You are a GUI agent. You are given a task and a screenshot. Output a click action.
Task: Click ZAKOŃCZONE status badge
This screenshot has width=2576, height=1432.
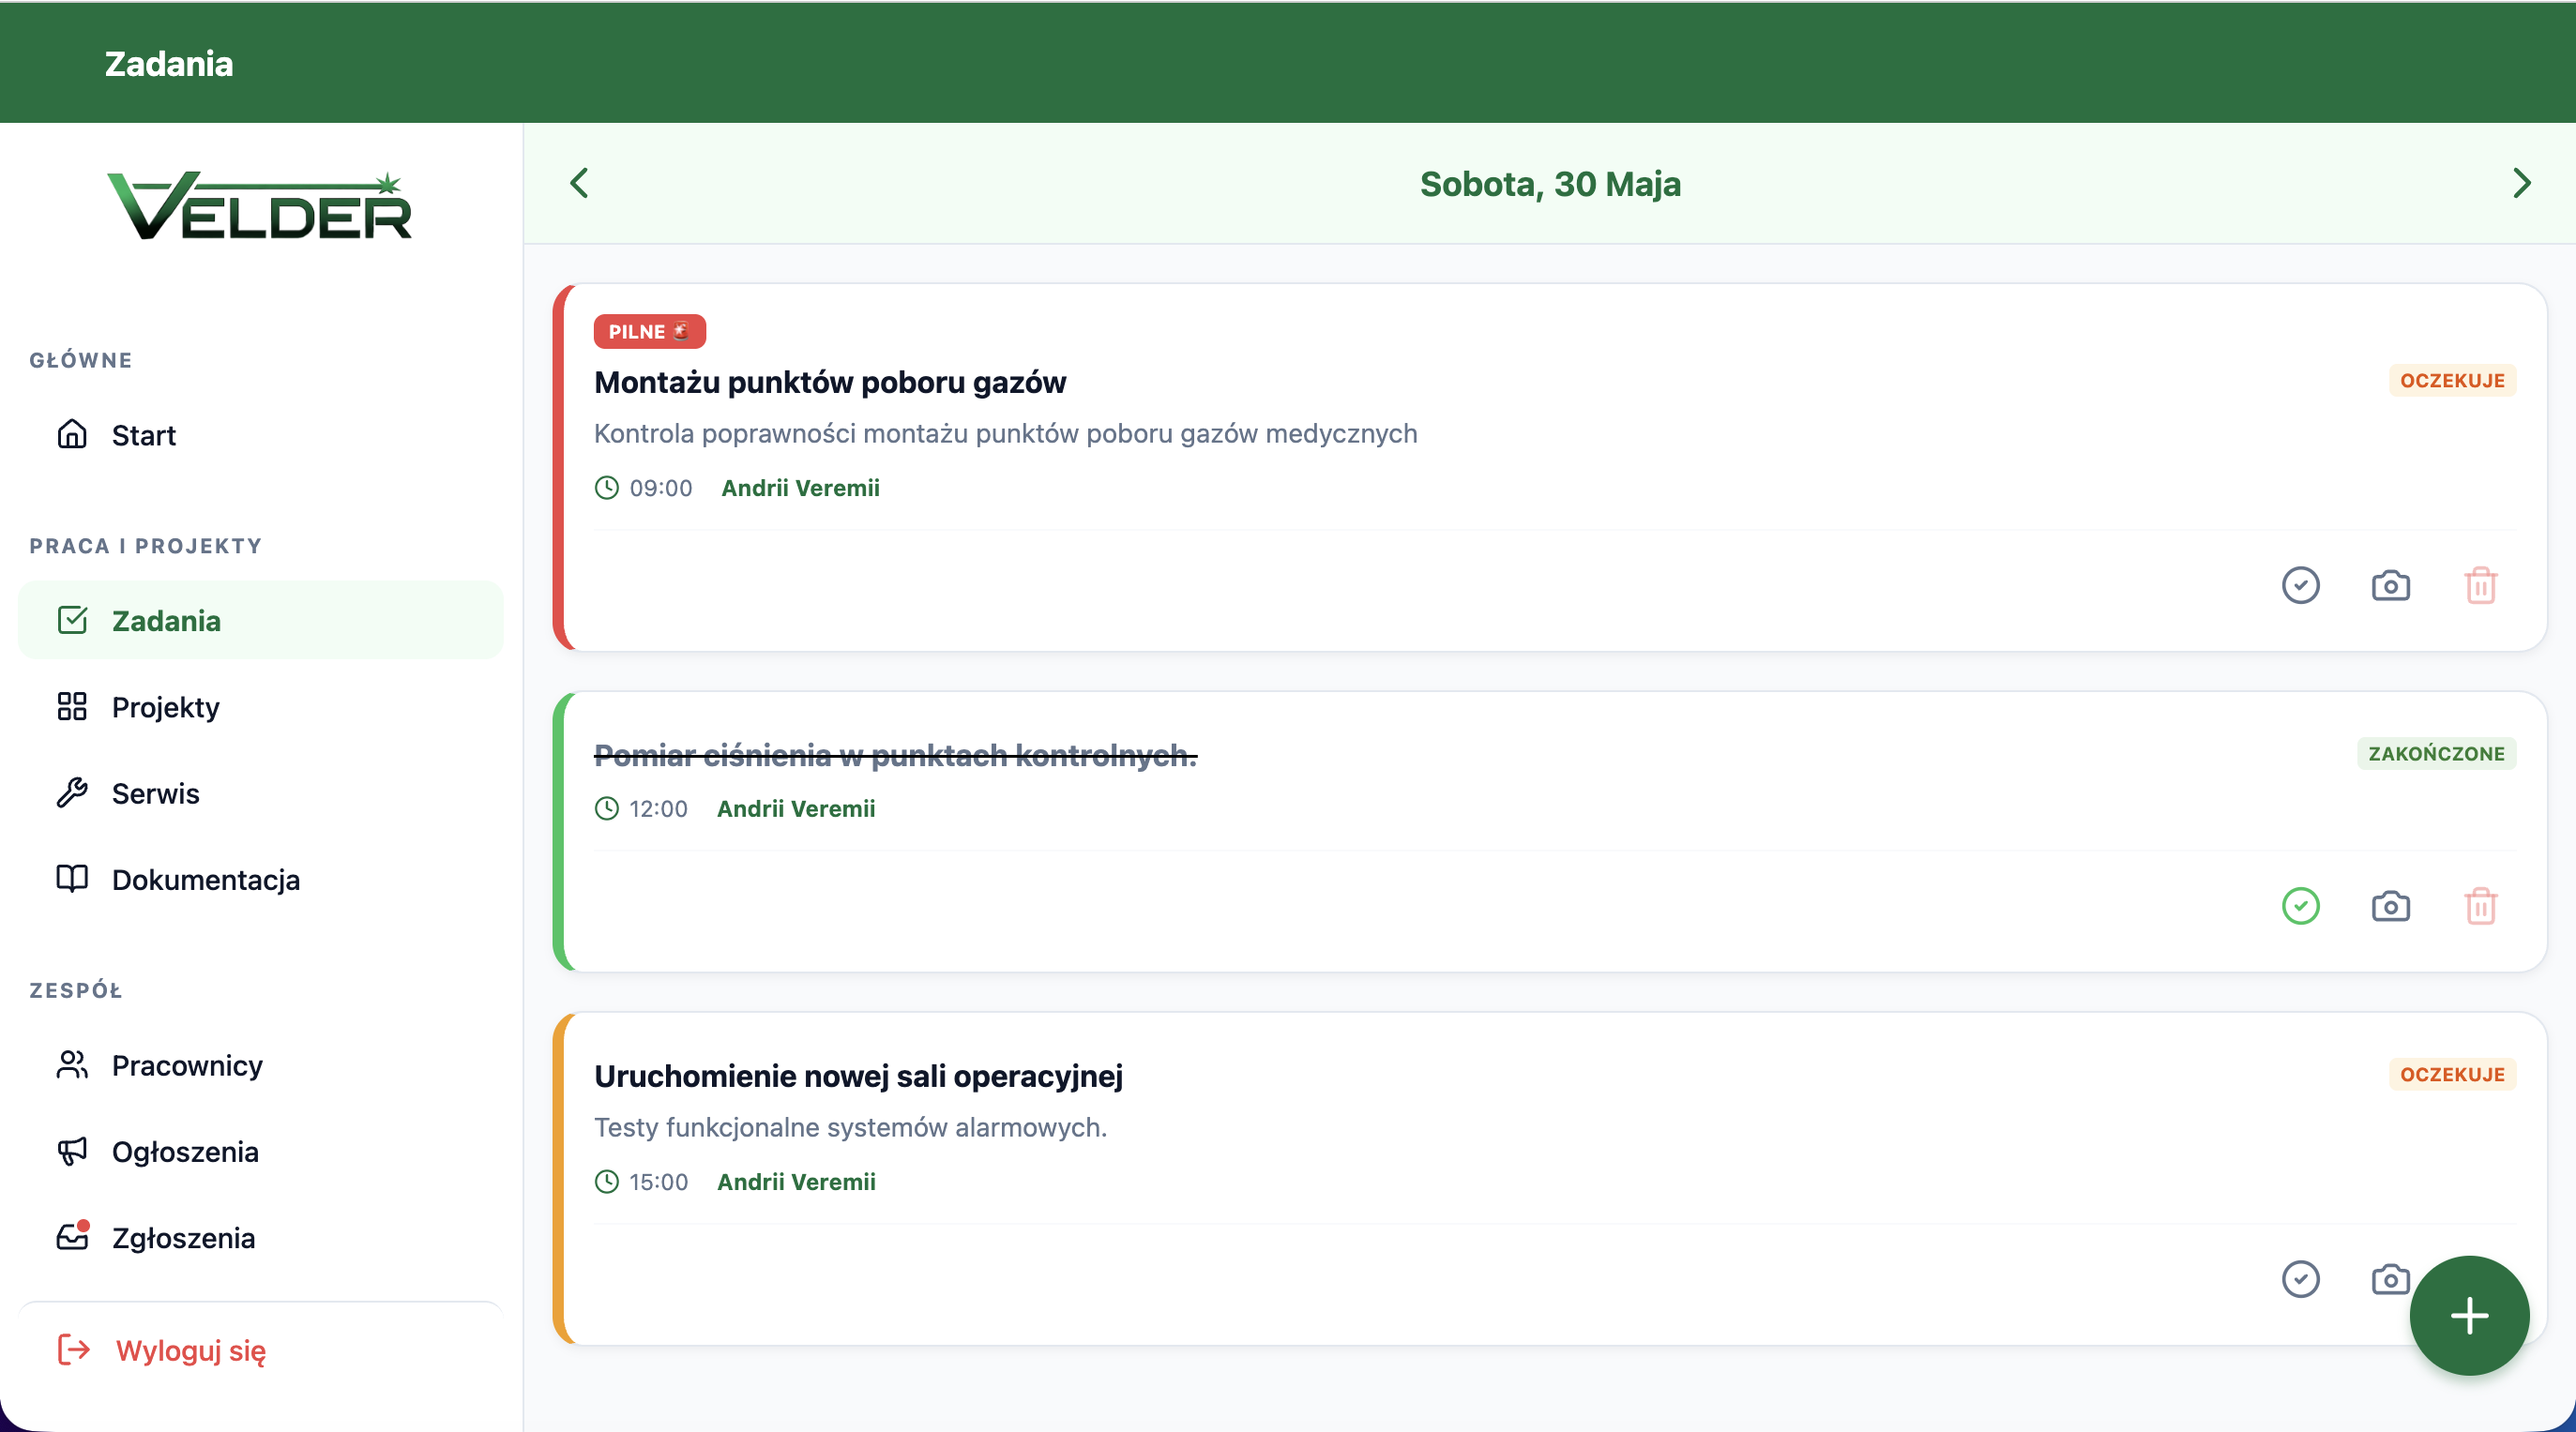(2436, 753)
